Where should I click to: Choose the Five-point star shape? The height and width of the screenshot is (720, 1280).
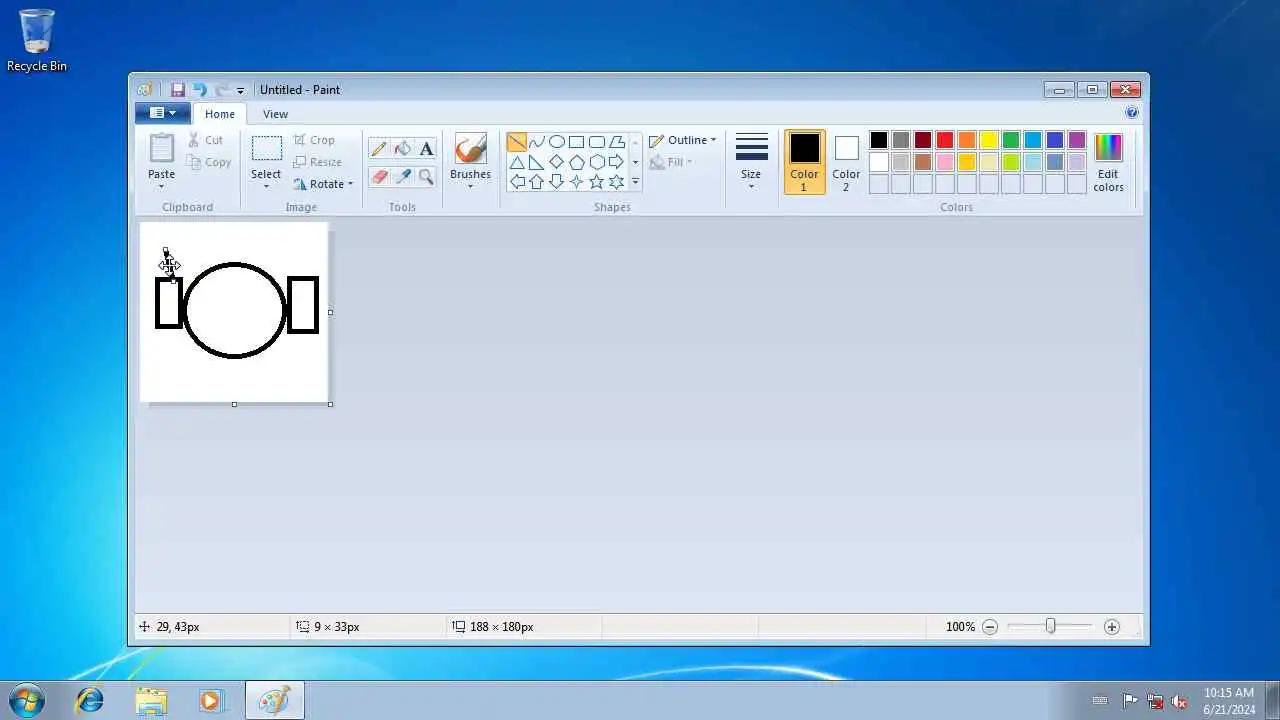pyautogui.click(x=597, y=182)
